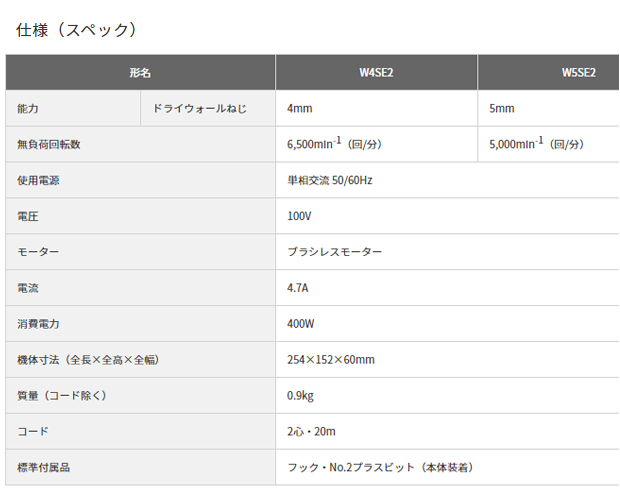This screenshot has height=500, width=620.
Task: Click the W5SE2 model column header
Action: click(x=578, y=73)
